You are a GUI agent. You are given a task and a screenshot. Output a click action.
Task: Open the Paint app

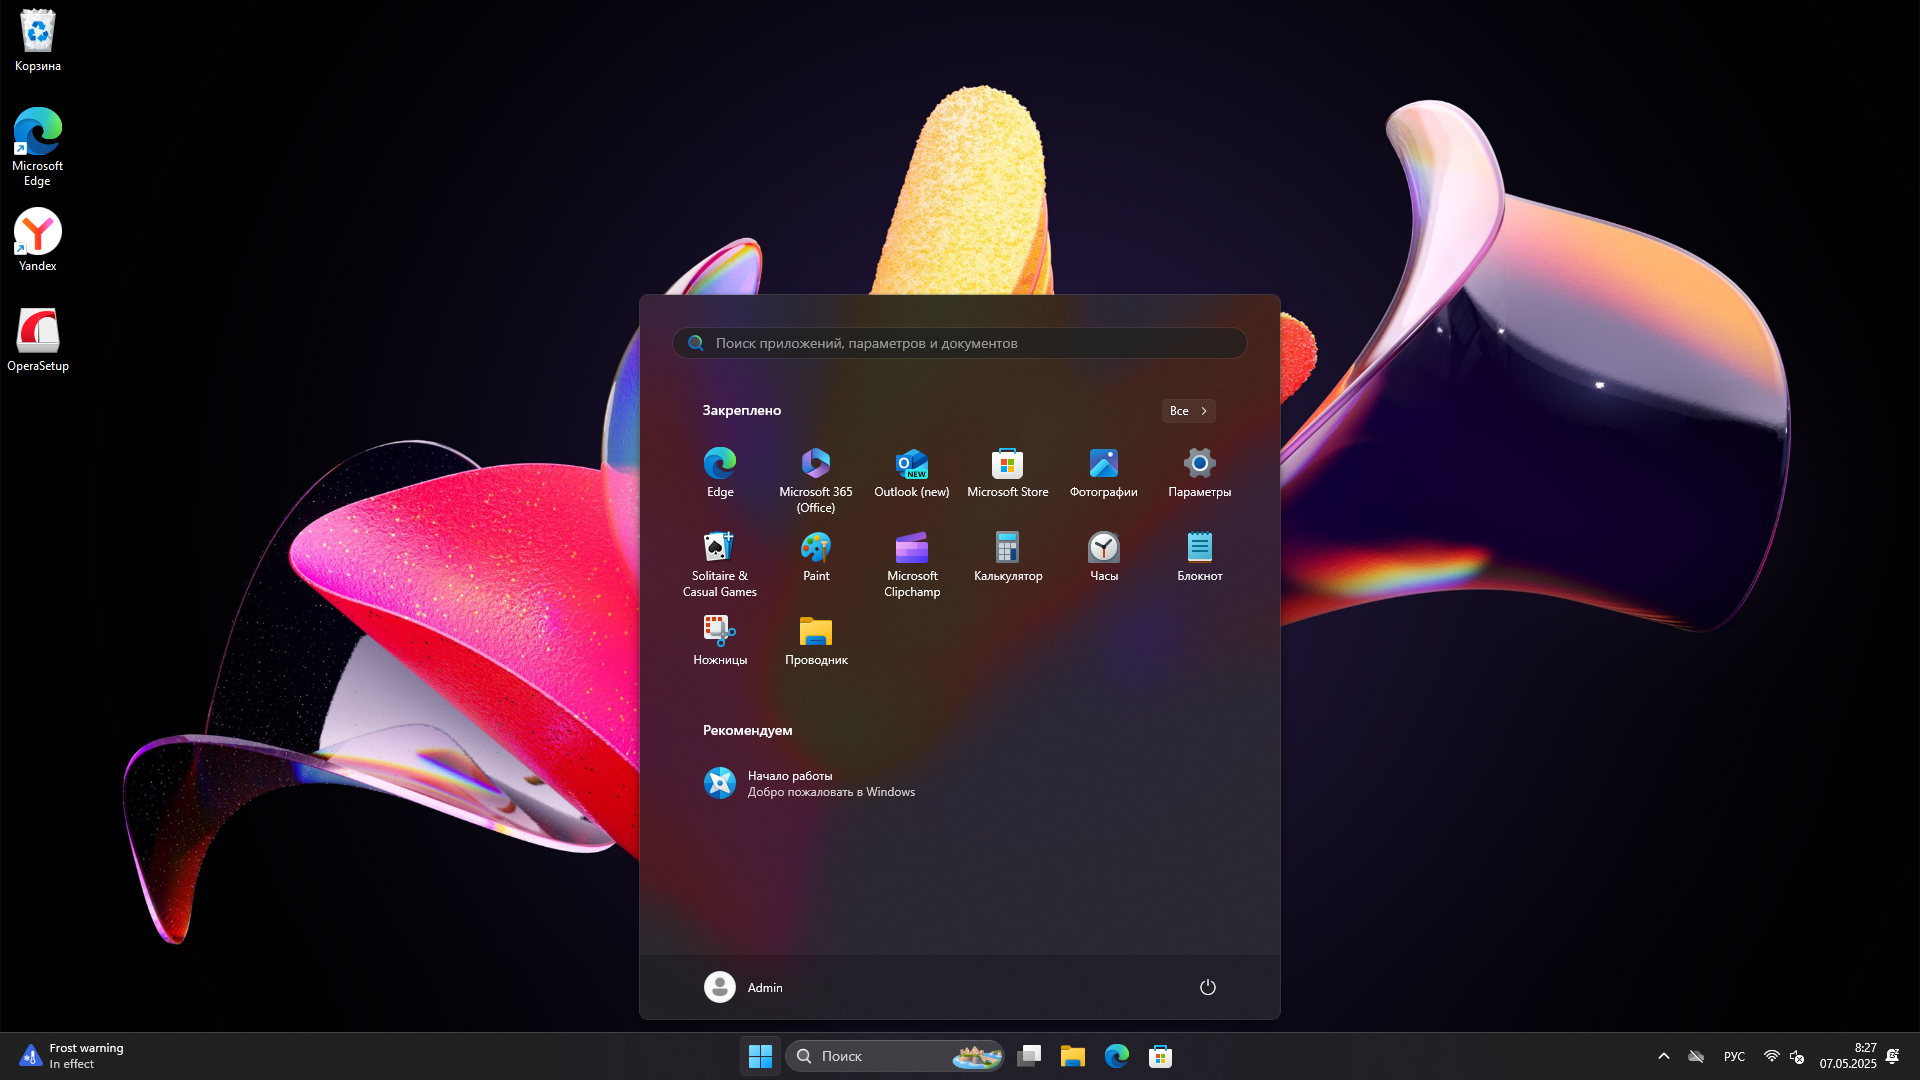816,558
